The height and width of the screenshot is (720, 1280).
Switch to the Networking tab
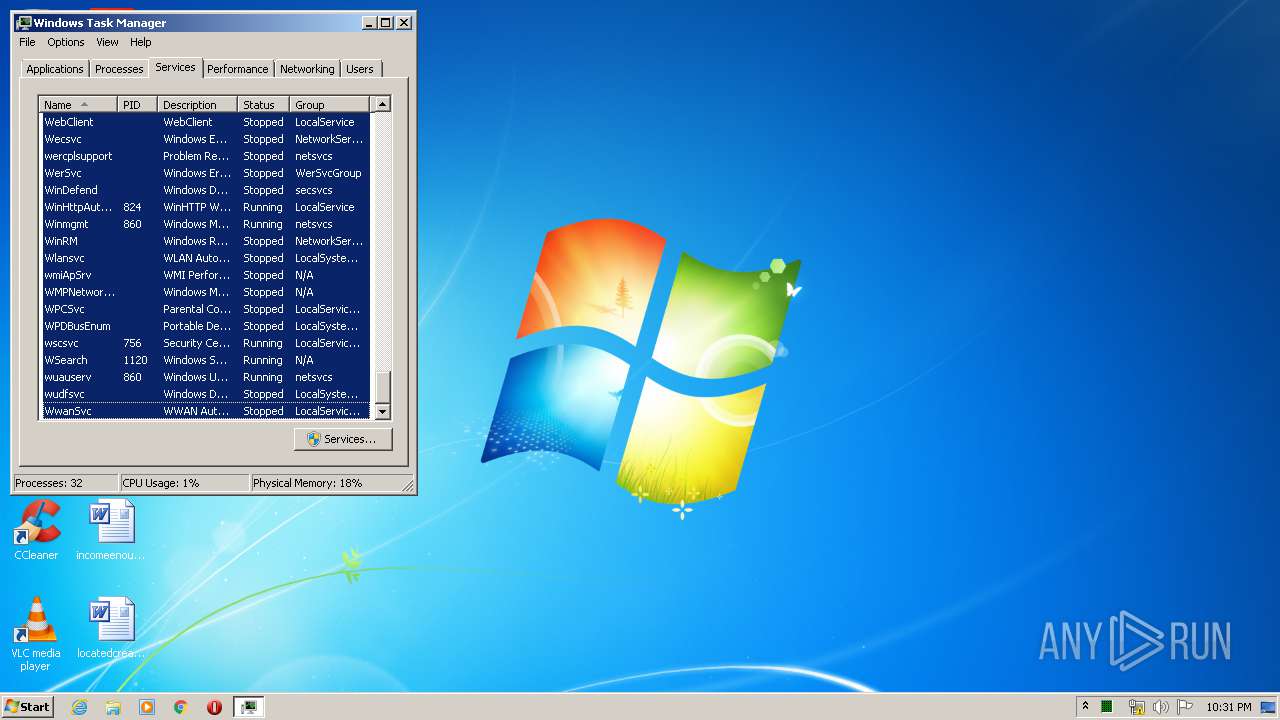pos(307,69)
